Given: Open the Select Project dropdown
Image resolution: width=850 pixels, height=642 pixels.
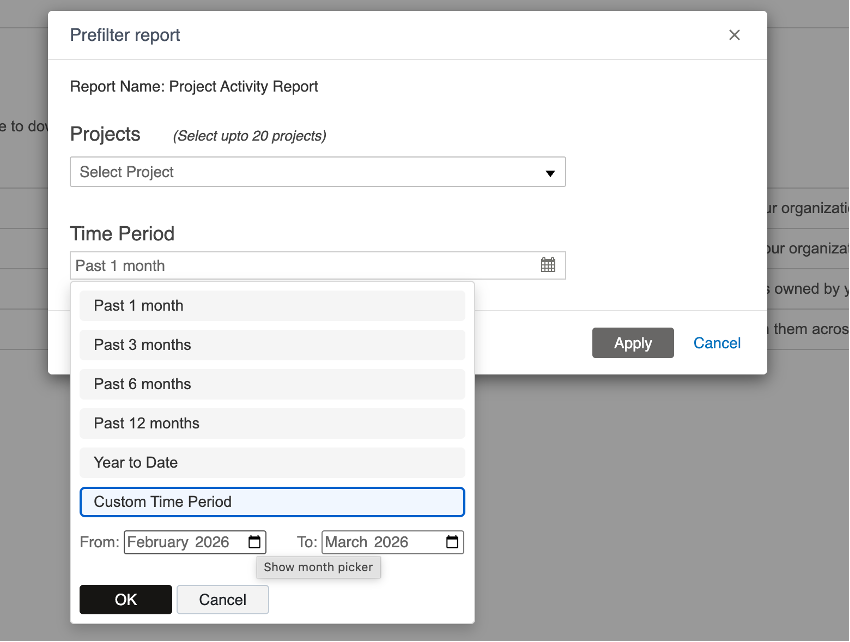Looking at the screenshot, I should tap(317, 172).
